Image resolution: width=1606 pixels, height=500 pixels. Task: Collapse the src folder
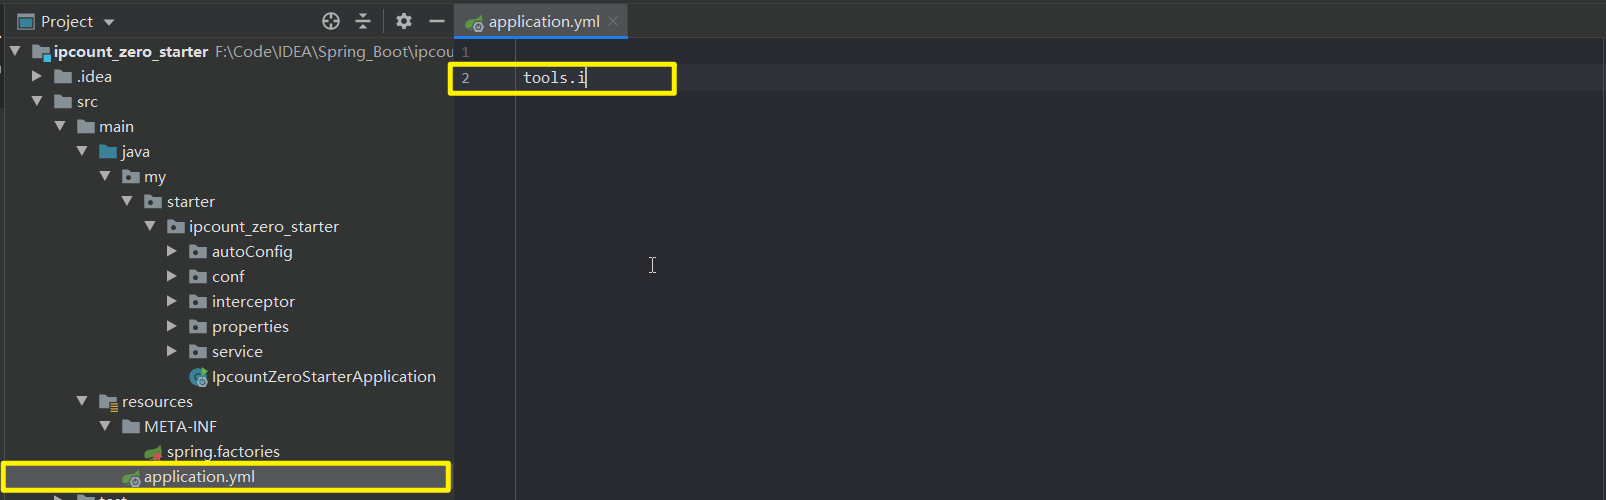pyautogui.click(x=37, y=101)
